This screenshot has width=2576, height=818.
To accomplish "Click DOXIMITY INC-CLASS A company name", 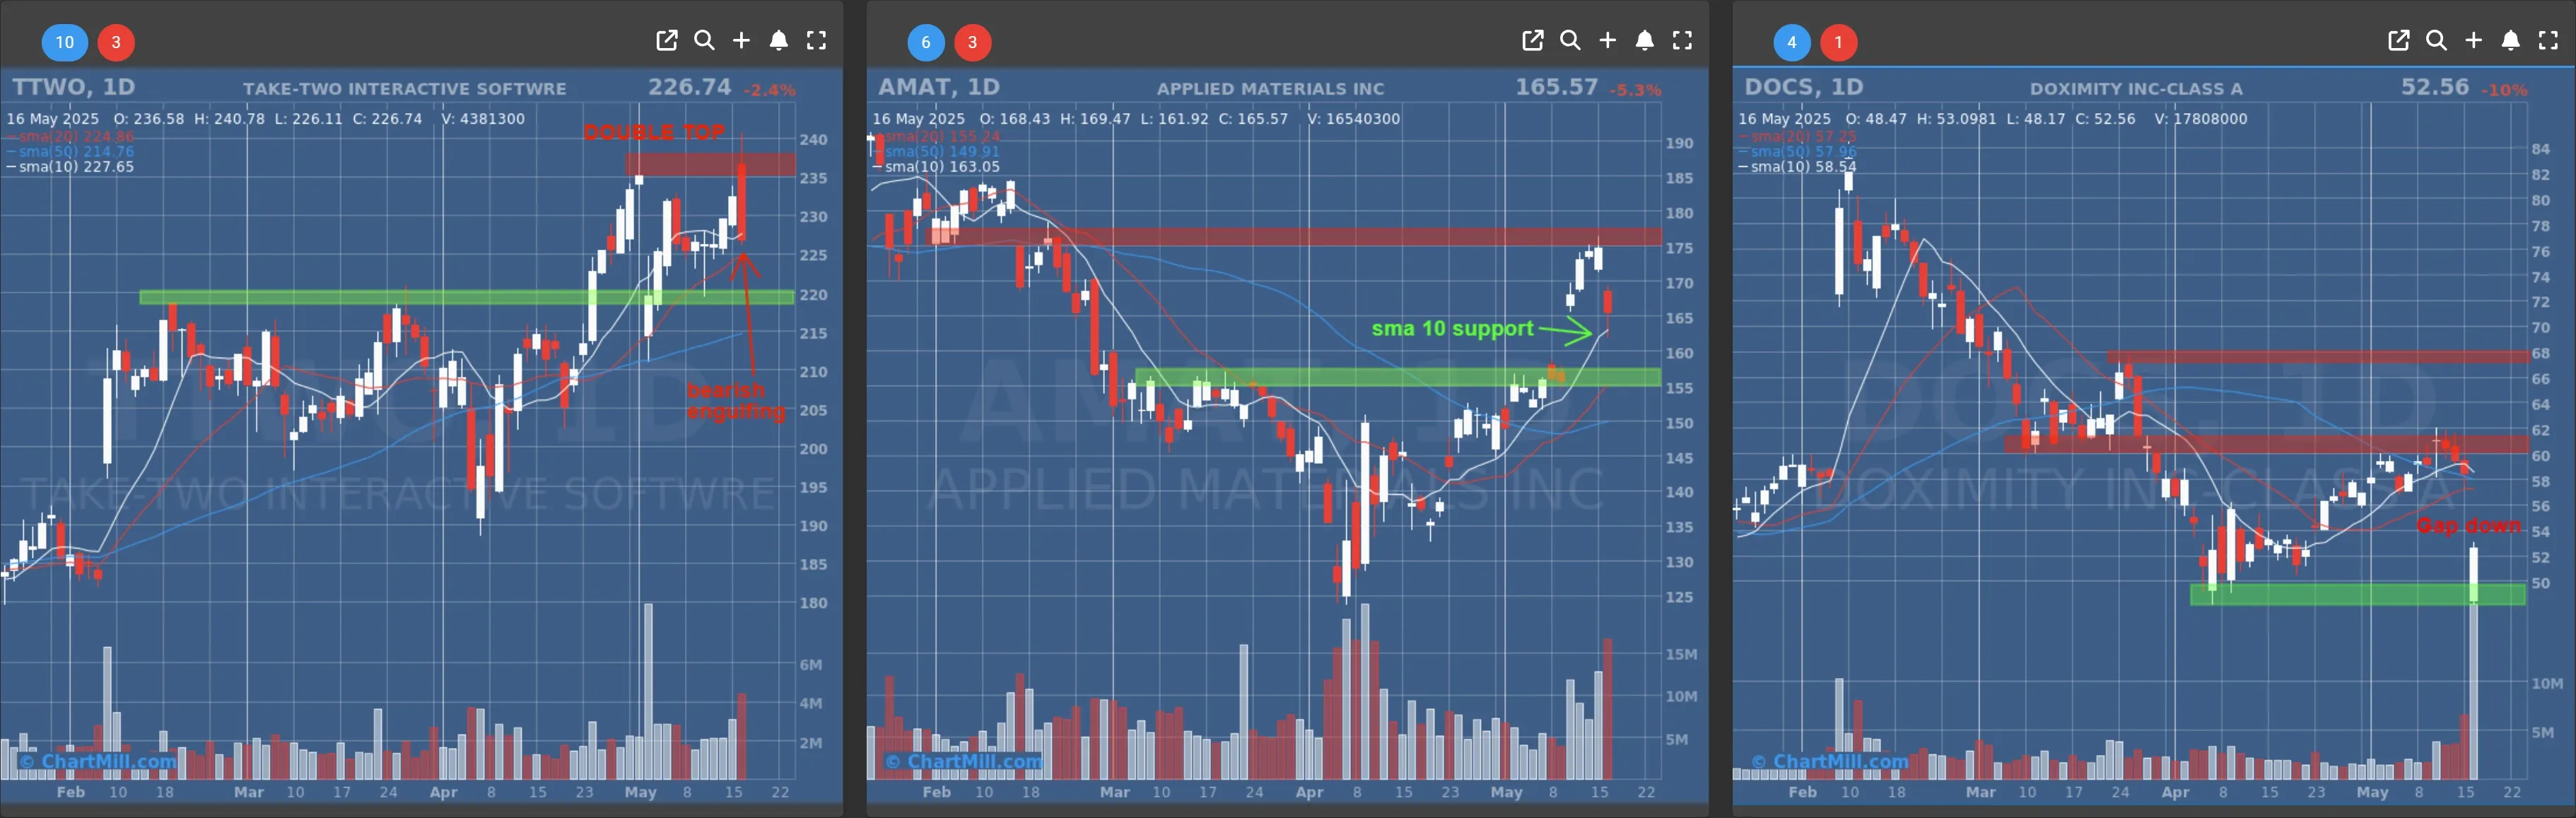I will [x=2136, y=89].
